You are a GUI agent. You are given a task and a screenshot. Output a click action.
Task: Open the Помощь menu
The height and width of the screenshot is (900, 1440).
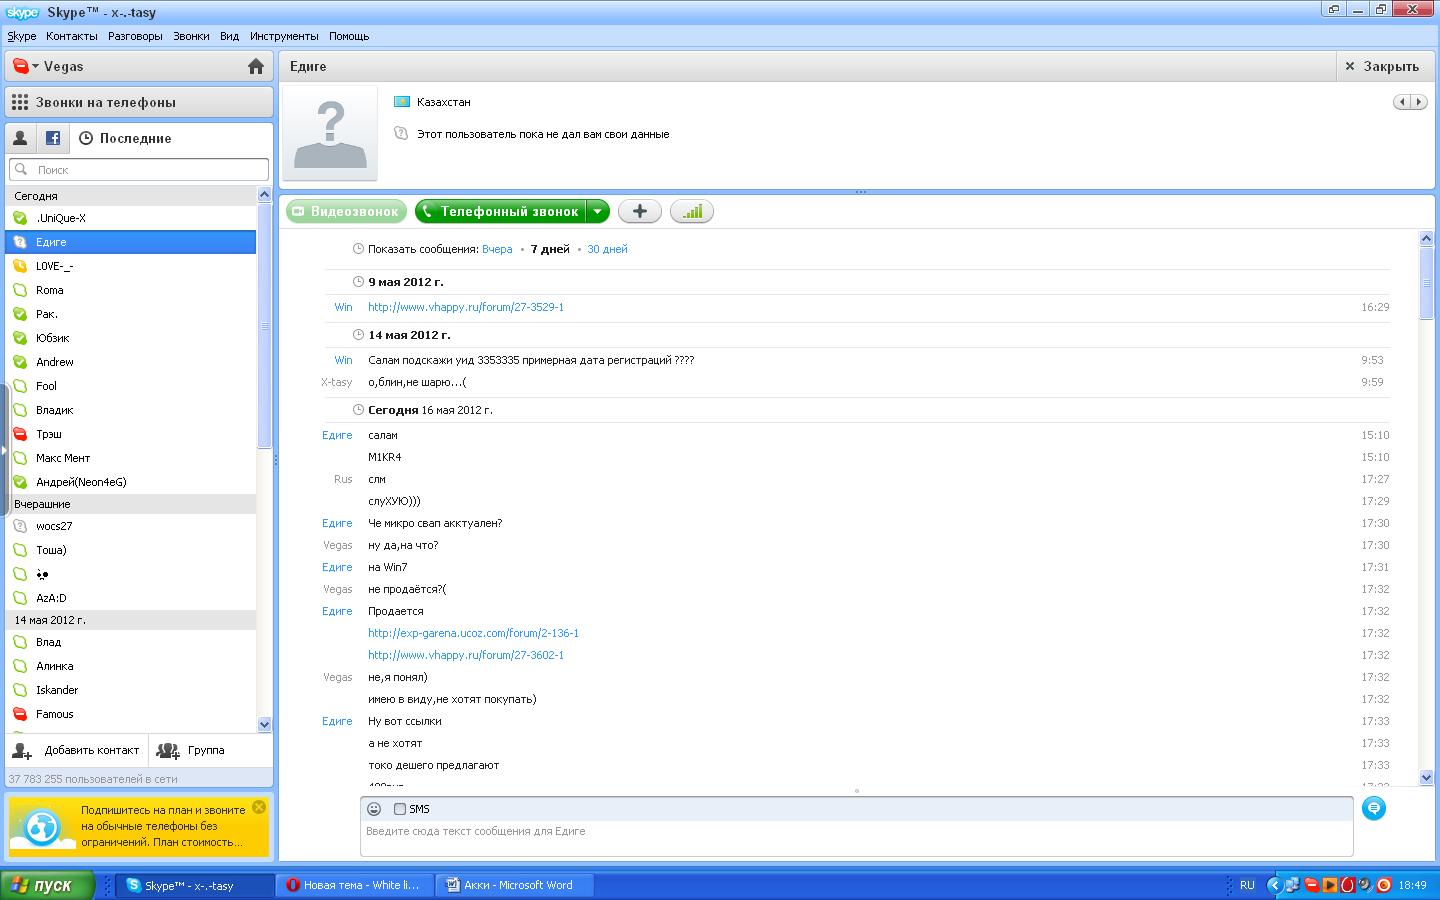coord(349,36)
